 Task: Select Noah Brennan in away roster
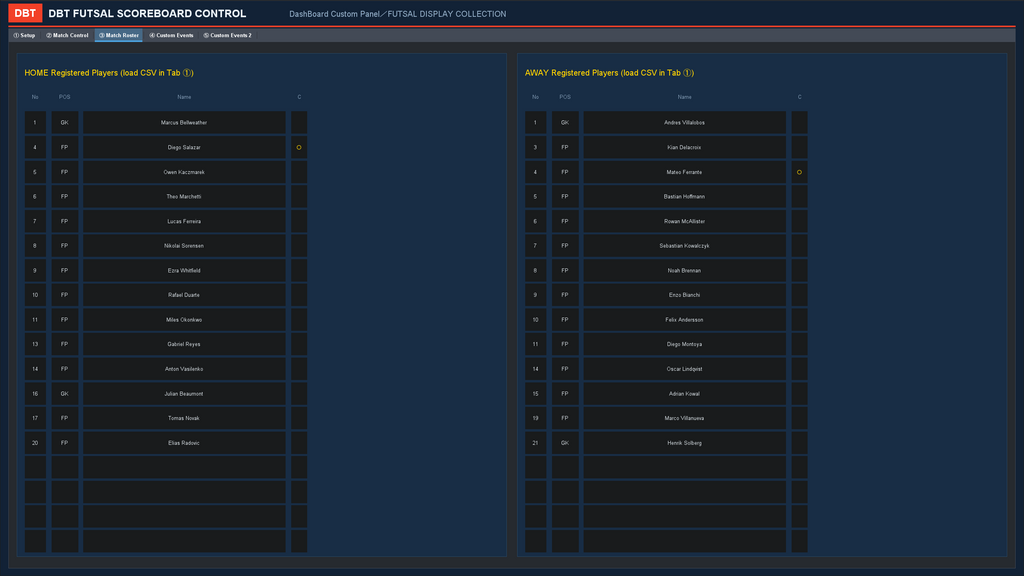(684, 270)
